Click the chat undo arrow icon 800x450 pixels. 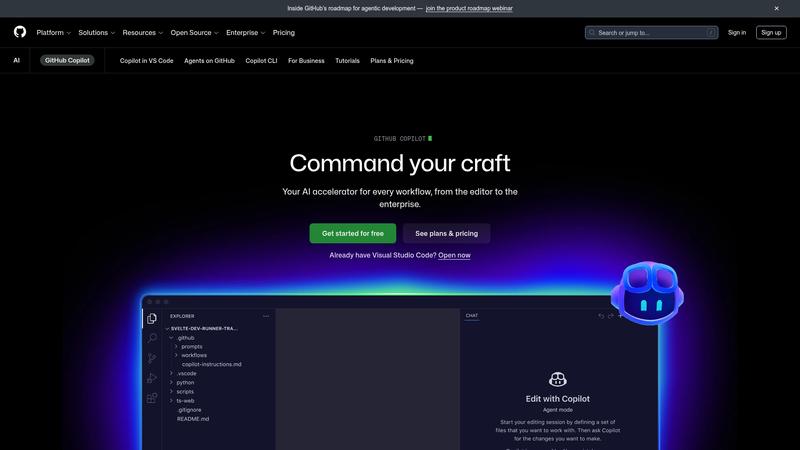pos(601,316)
